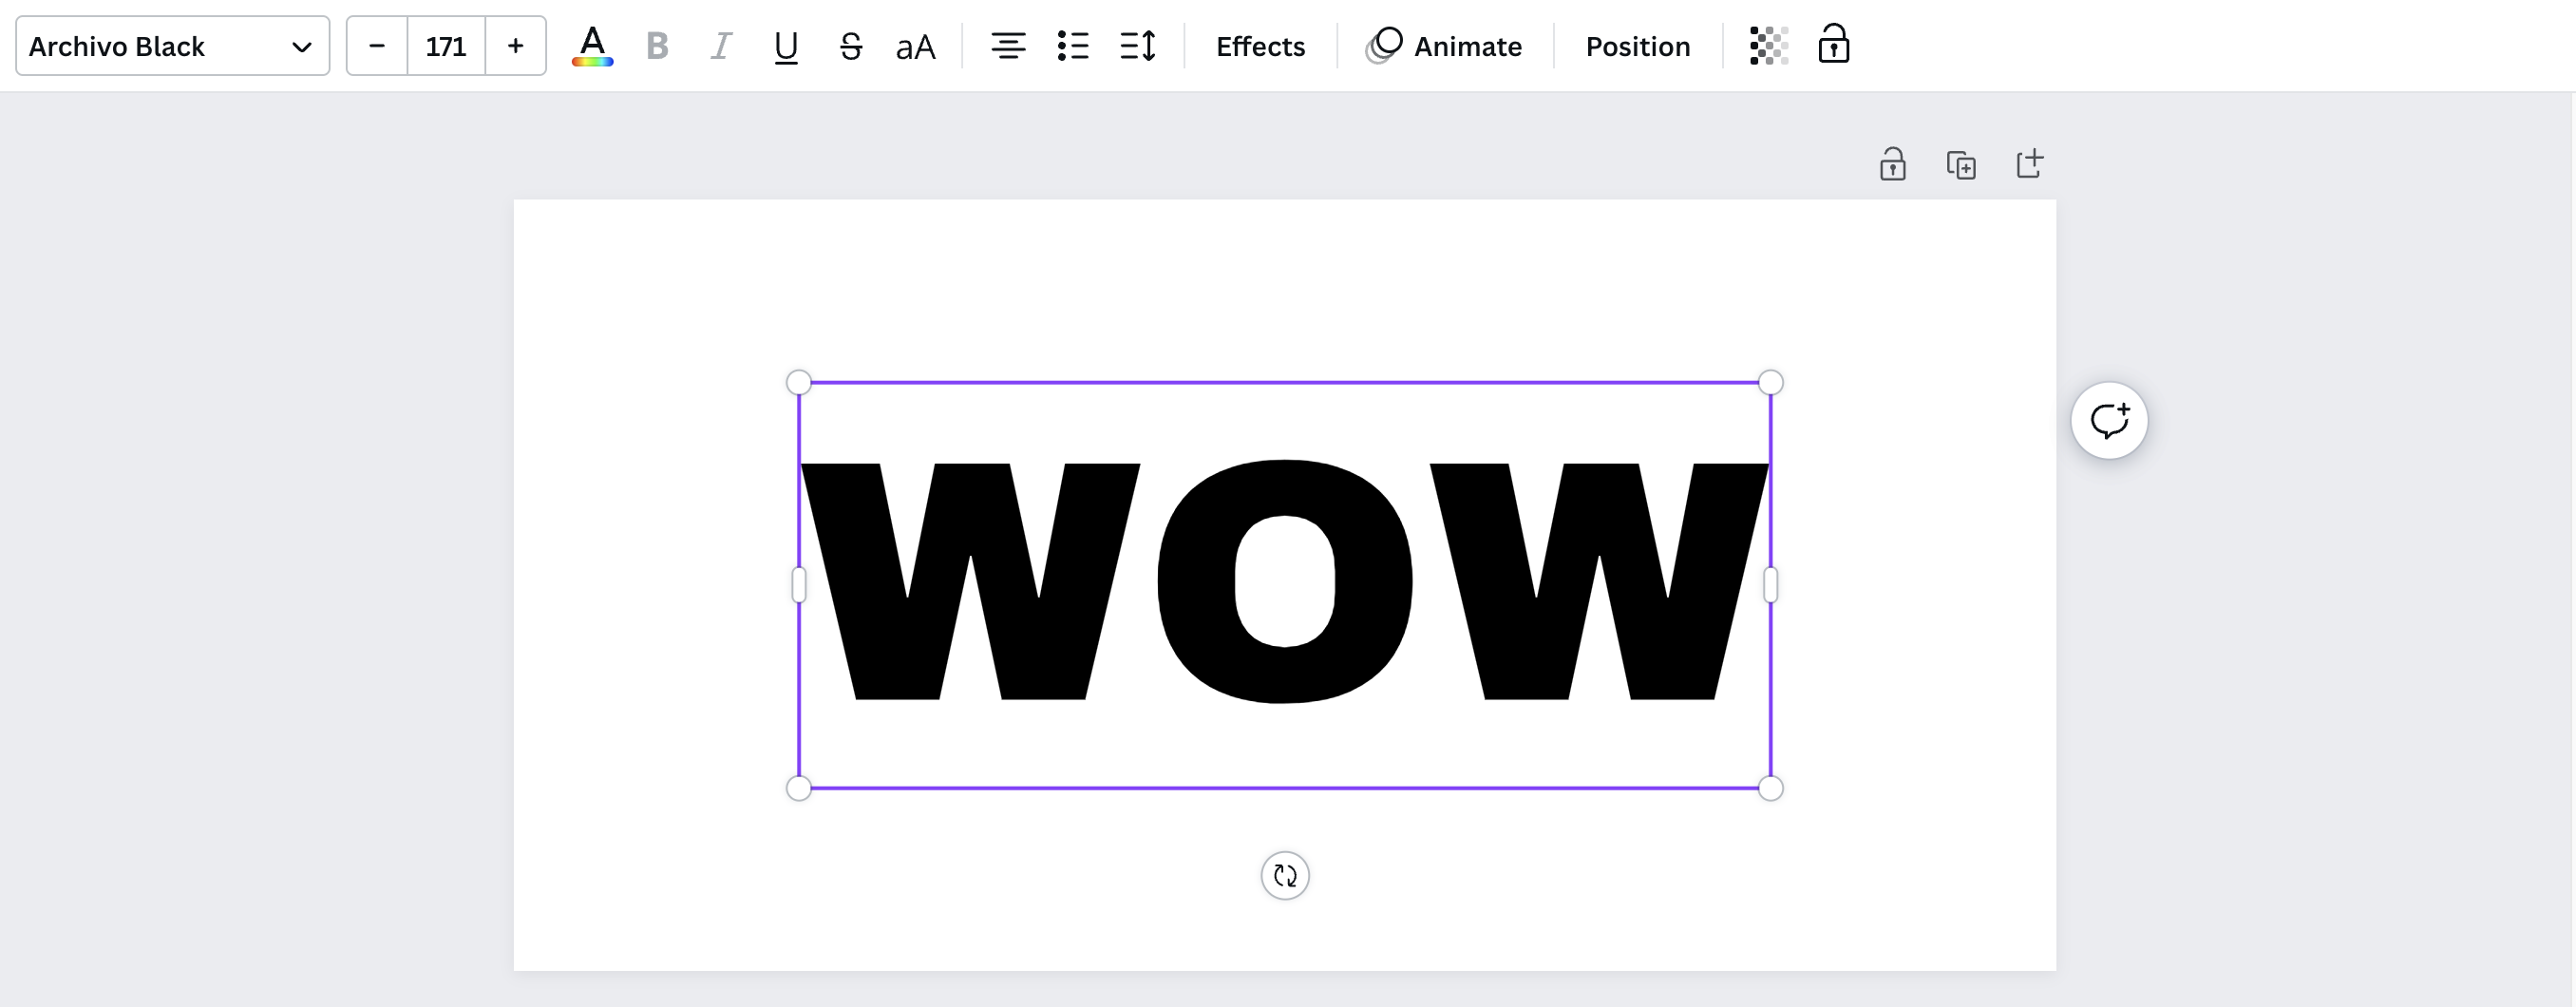Open the line spacing settings
Image resolution: width=2576 pixels, height=1007 pixels.
coord(1138,45)
